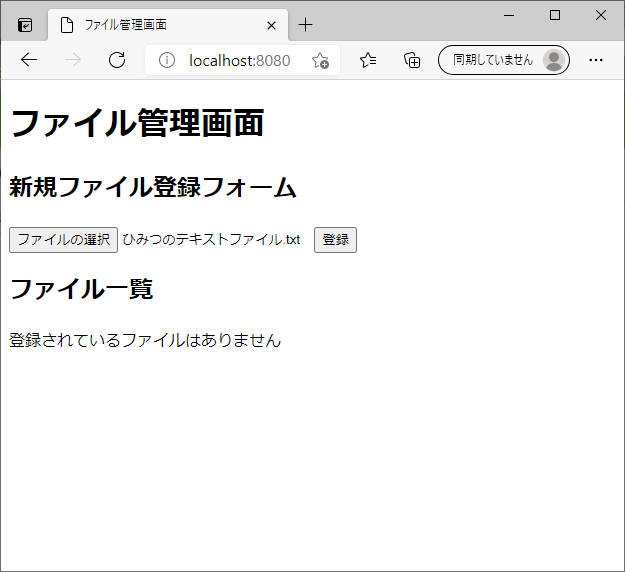Screen dimensions: 625x572
Task: Click the ひみつのテキストファイル.txt file name
Action: (211, 240)
